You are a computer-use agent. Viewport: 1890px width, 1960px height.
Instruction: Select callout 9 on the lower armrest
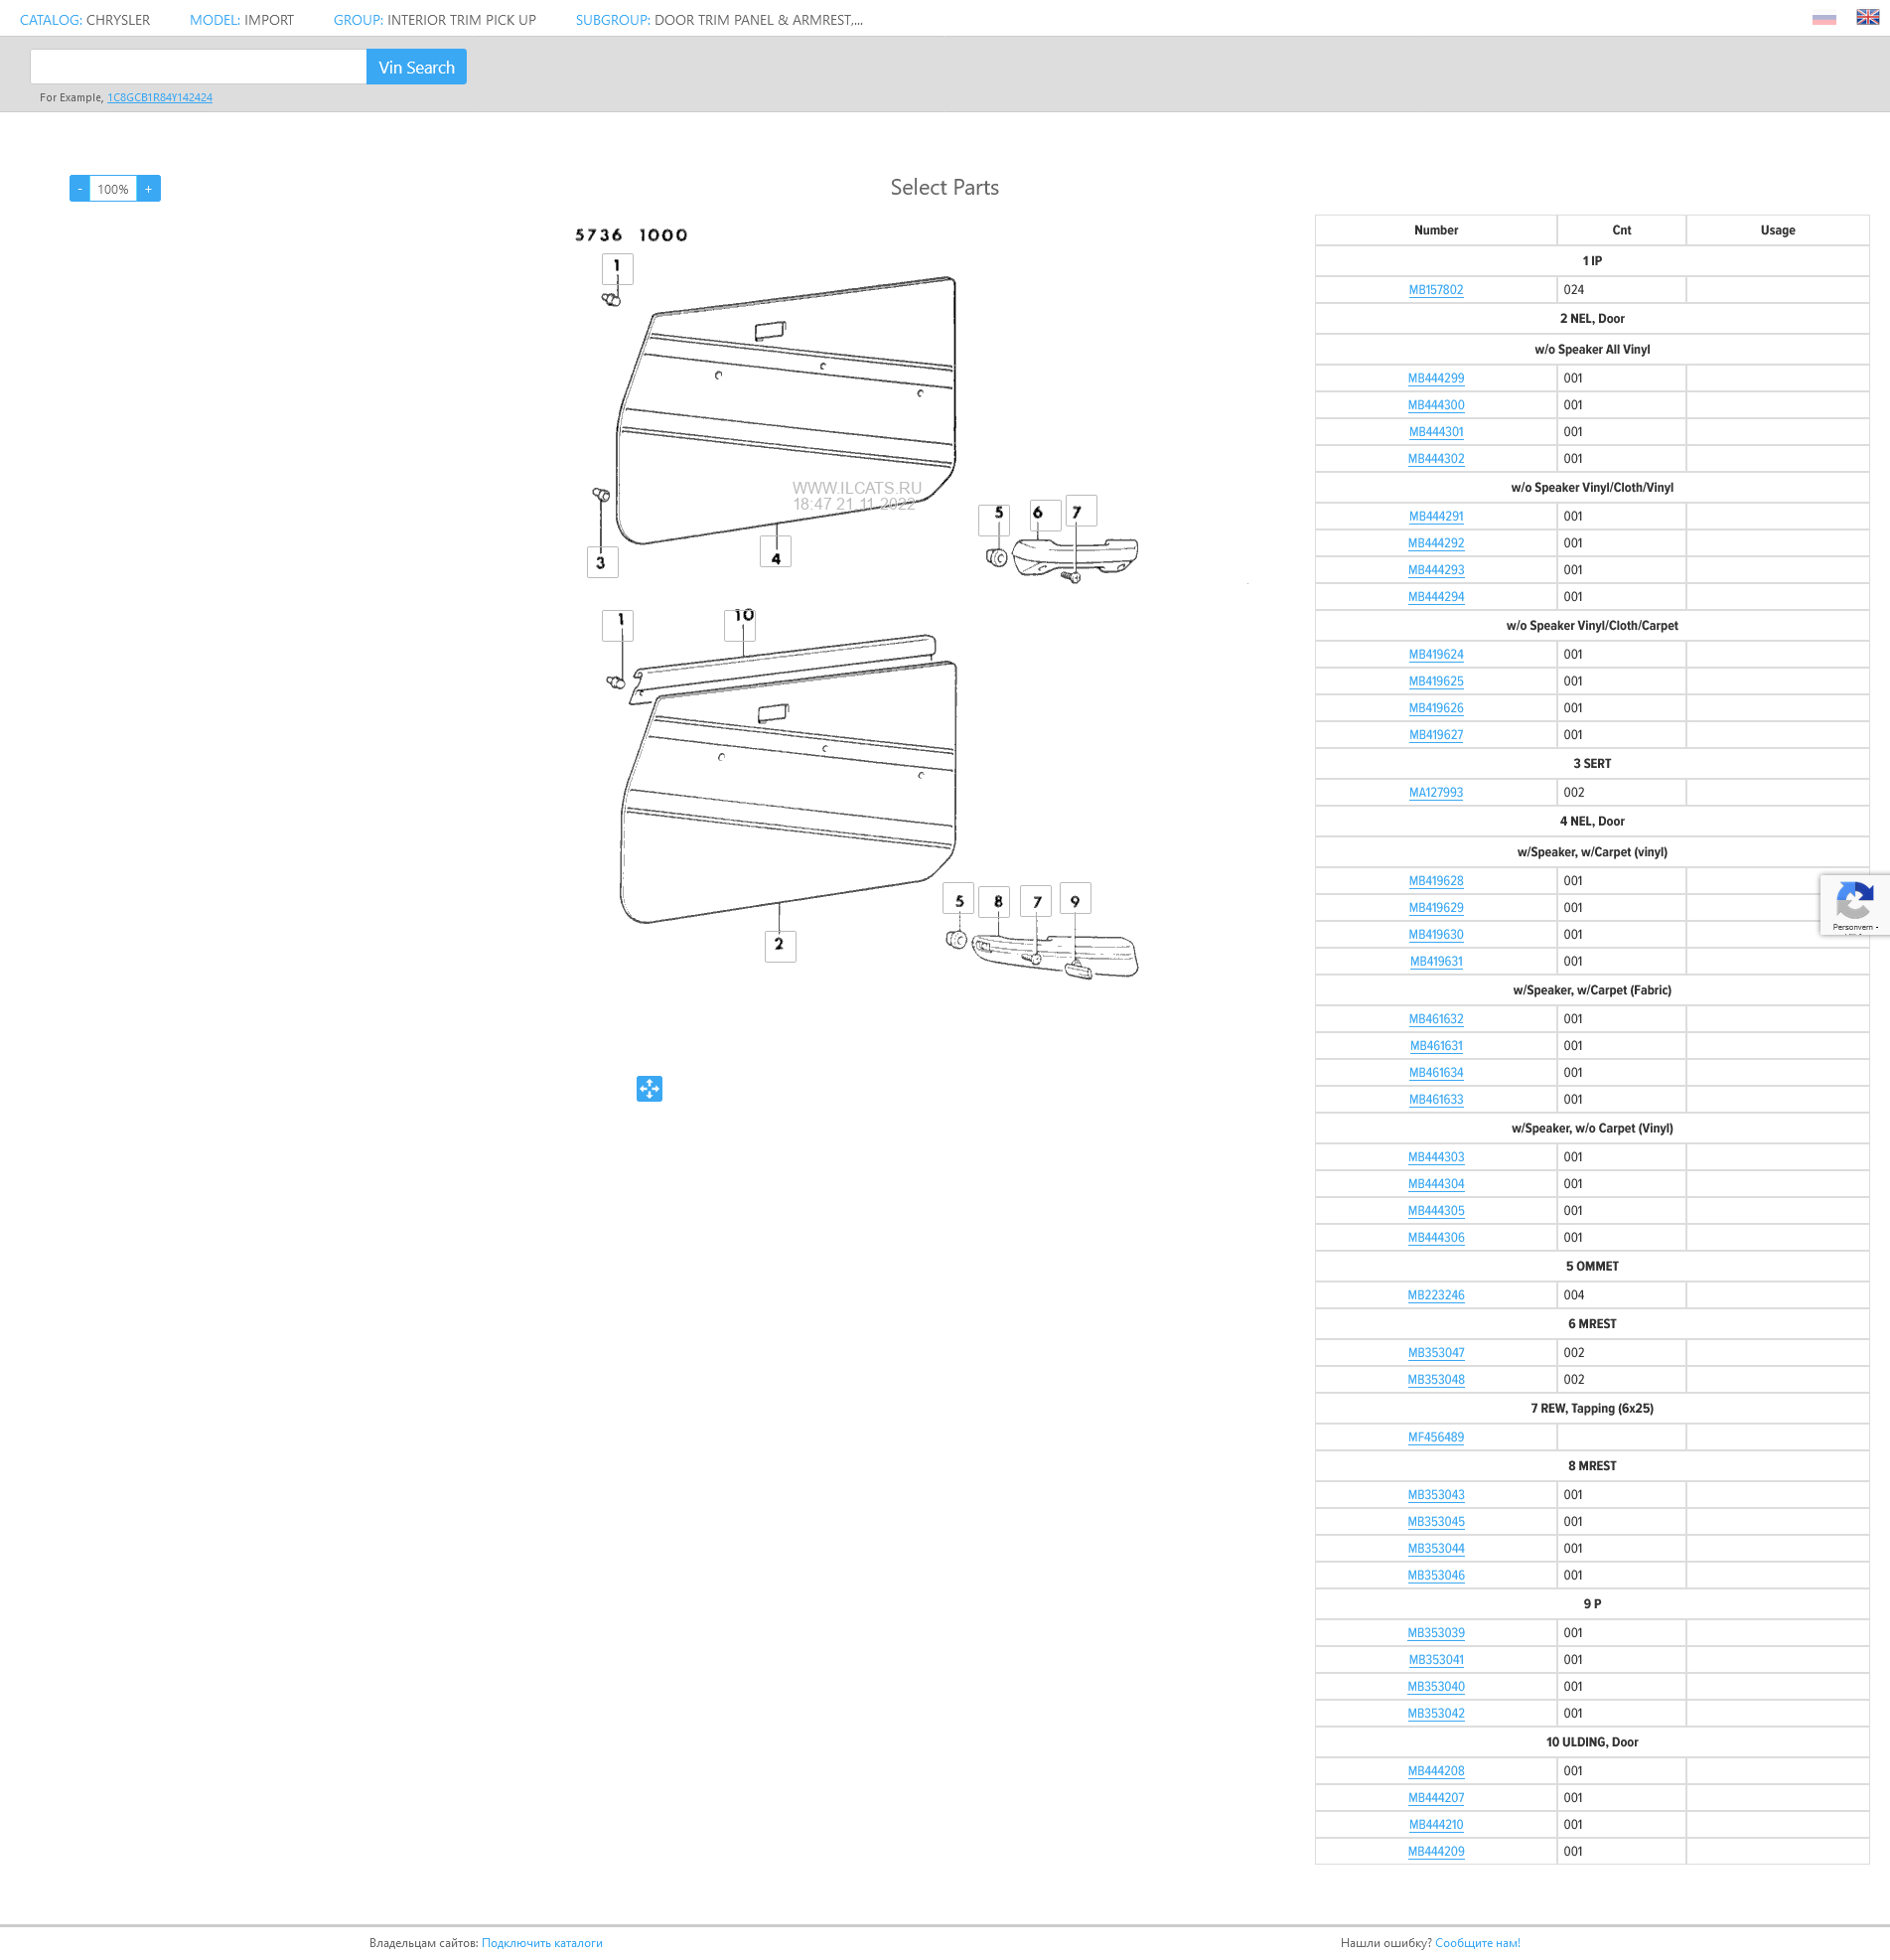1075,899
